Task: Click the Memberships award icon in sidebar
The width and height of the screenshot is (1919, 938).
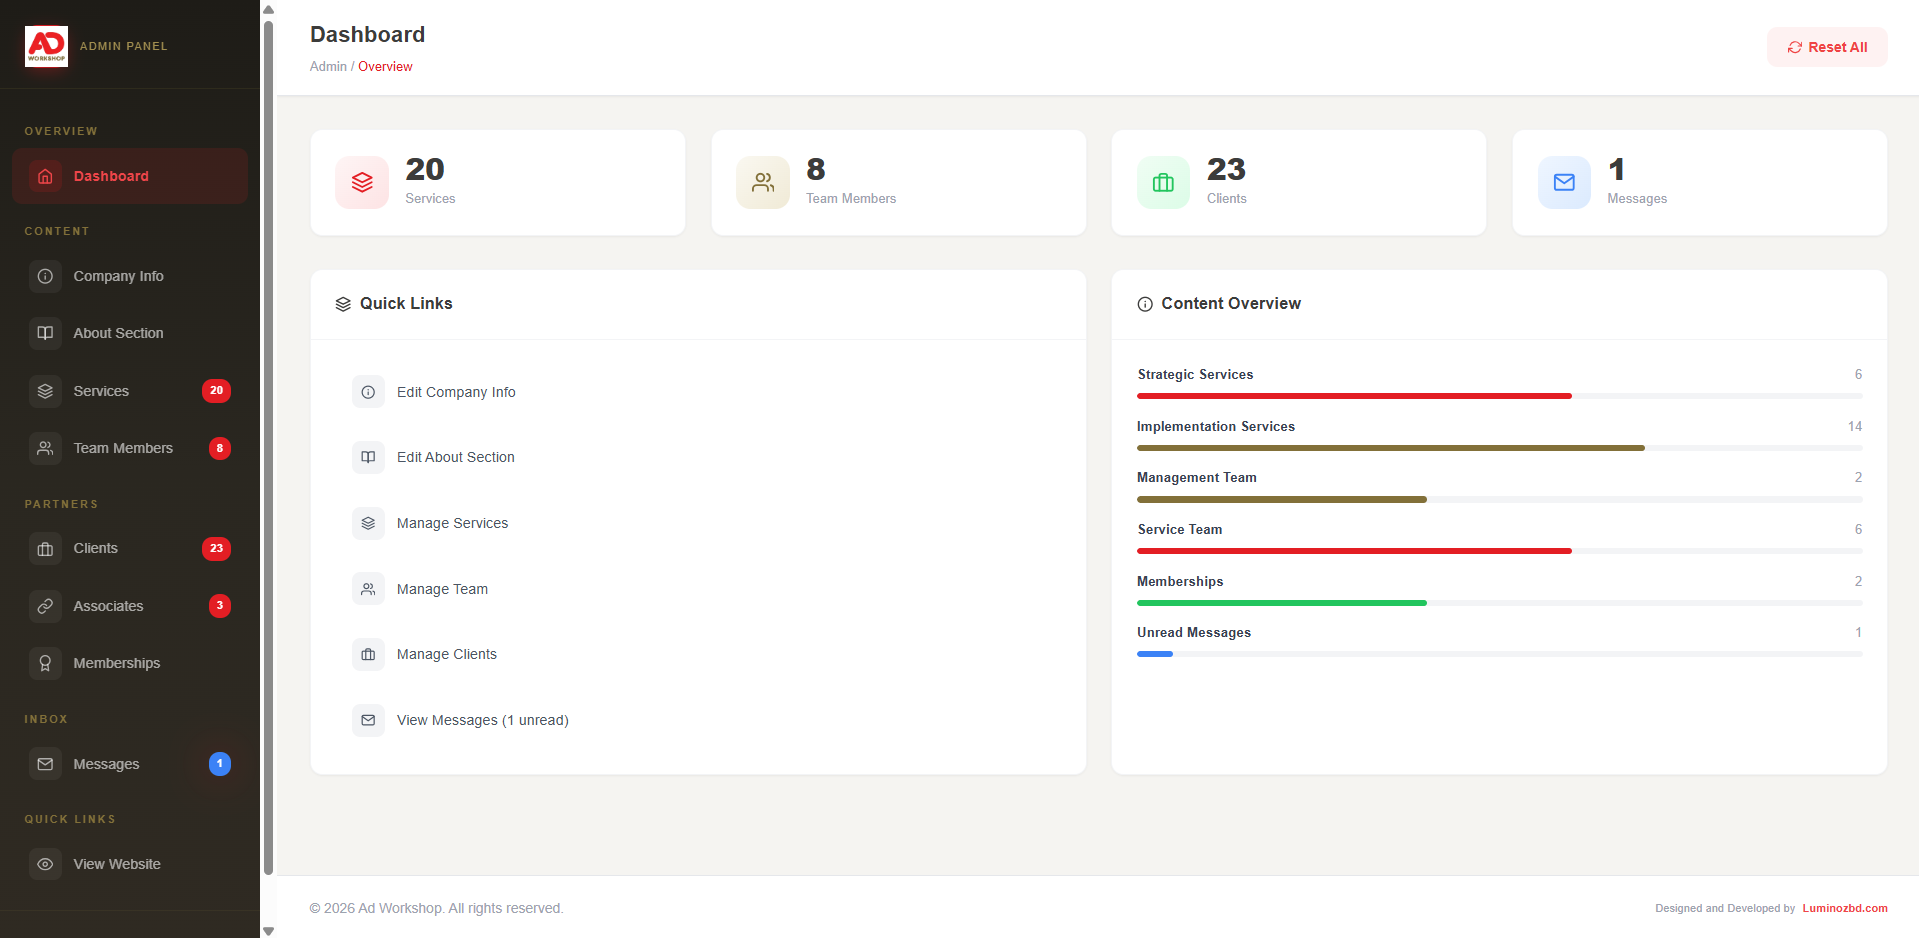Action: (x=45, y=663)
